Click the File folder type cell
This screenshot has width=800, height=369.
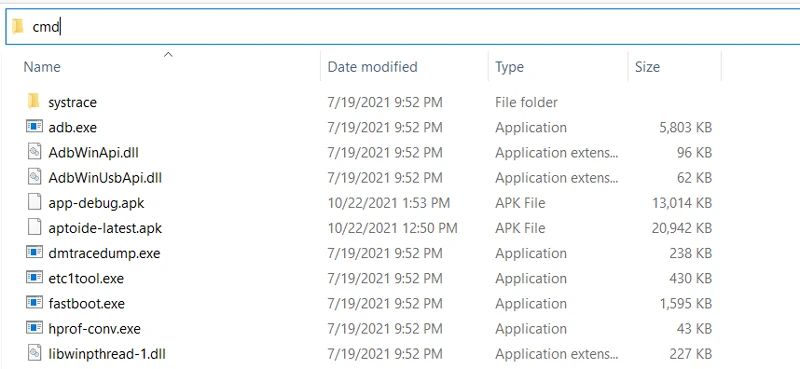pyautogui.click(x=526, y=102)
